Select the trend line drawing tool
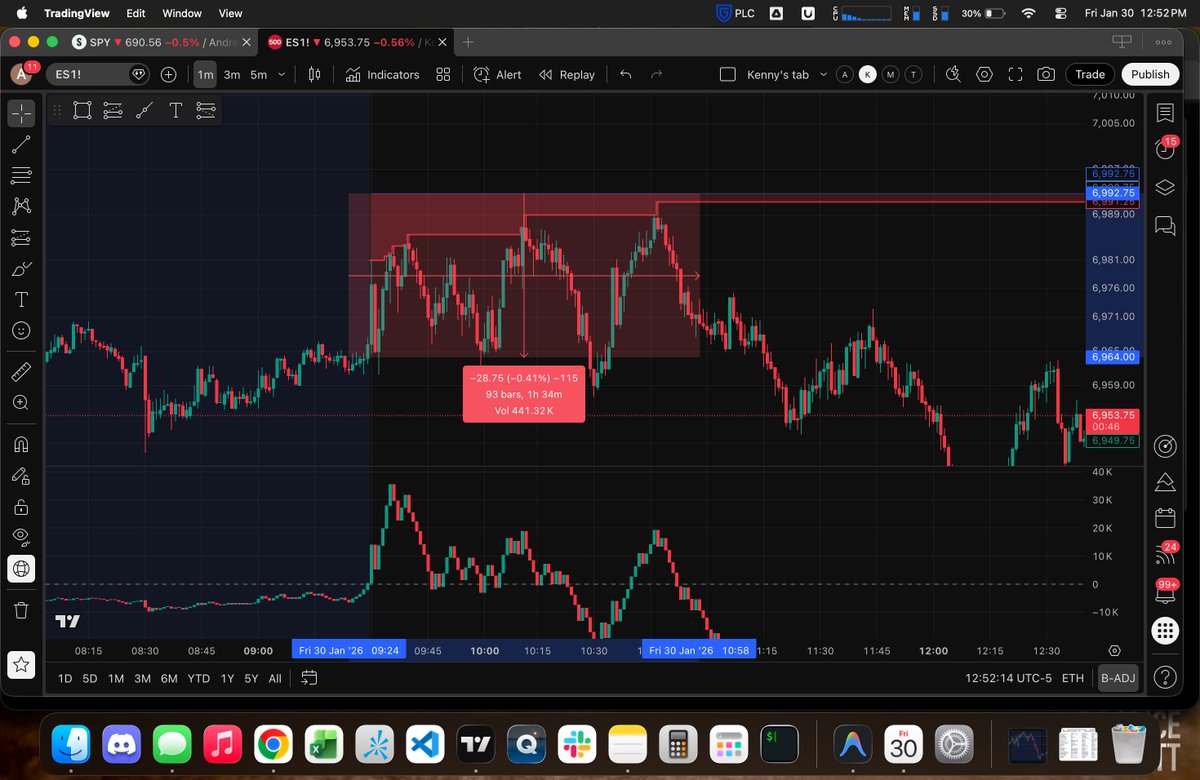This screenshot has height=780, width=1200. 21,145
